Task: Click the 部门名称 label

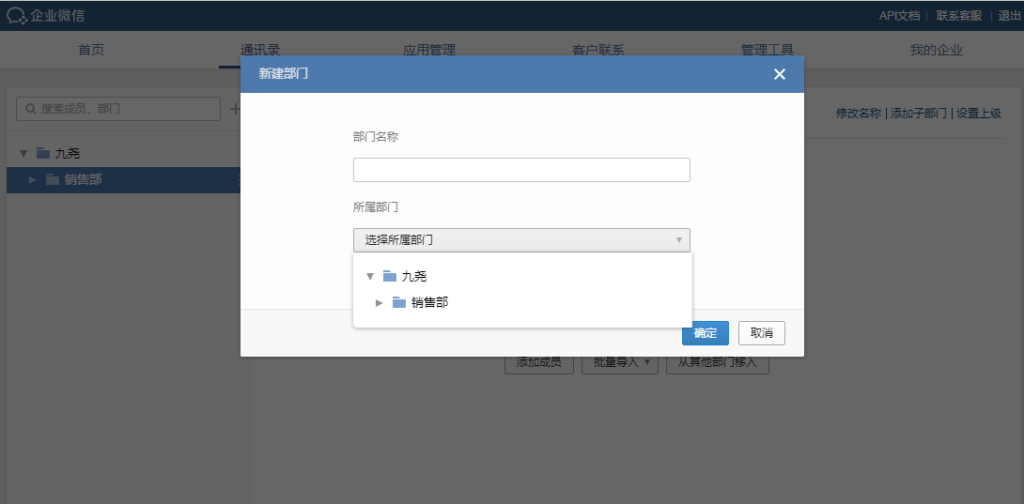Action: (376, 136)
